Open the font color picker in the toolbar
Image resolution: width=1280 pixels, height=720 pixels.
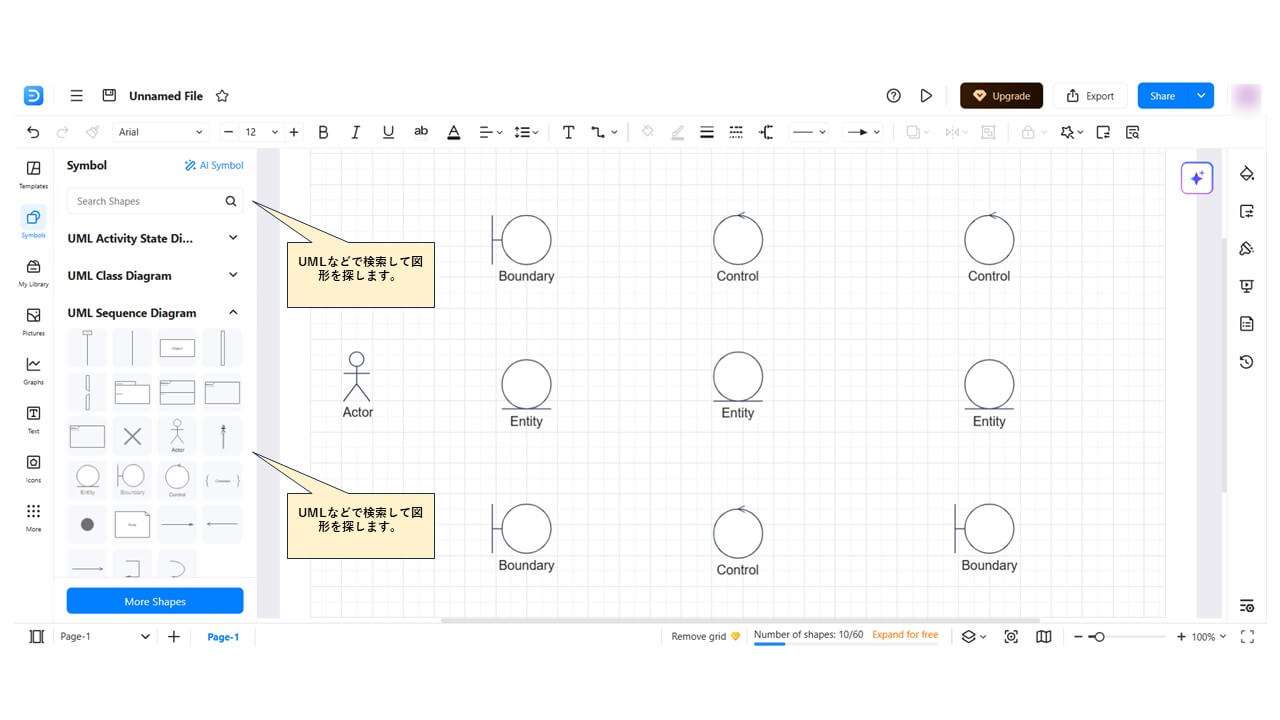453,131
